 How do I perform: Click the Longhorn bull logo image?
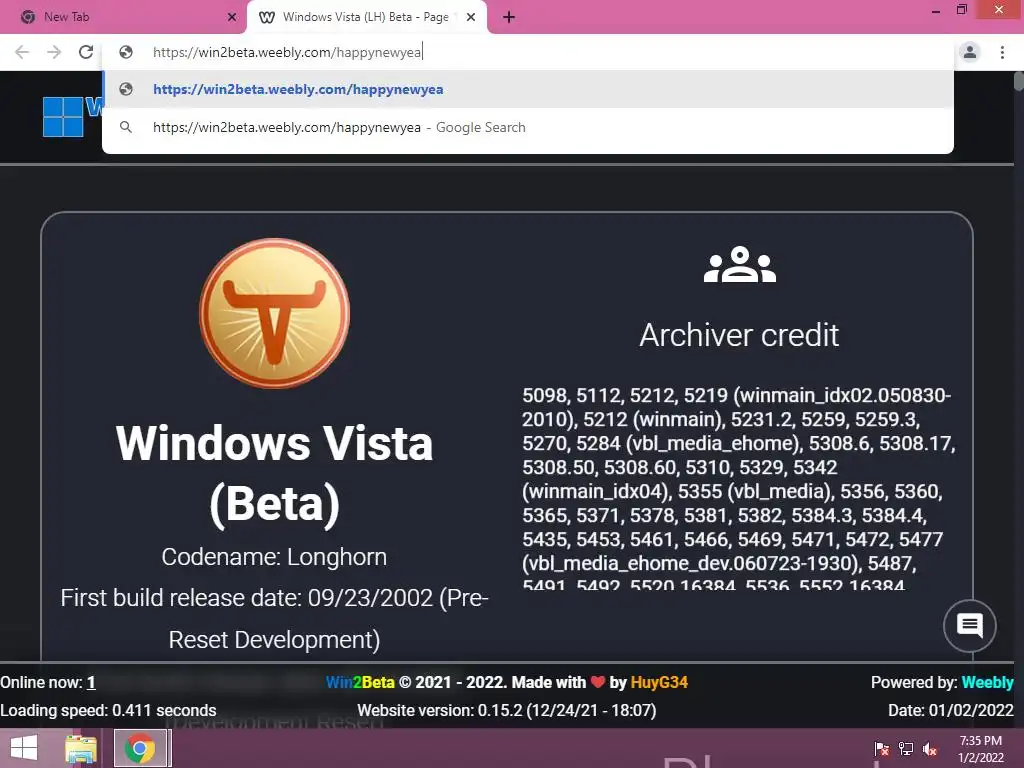click(274, 313)
